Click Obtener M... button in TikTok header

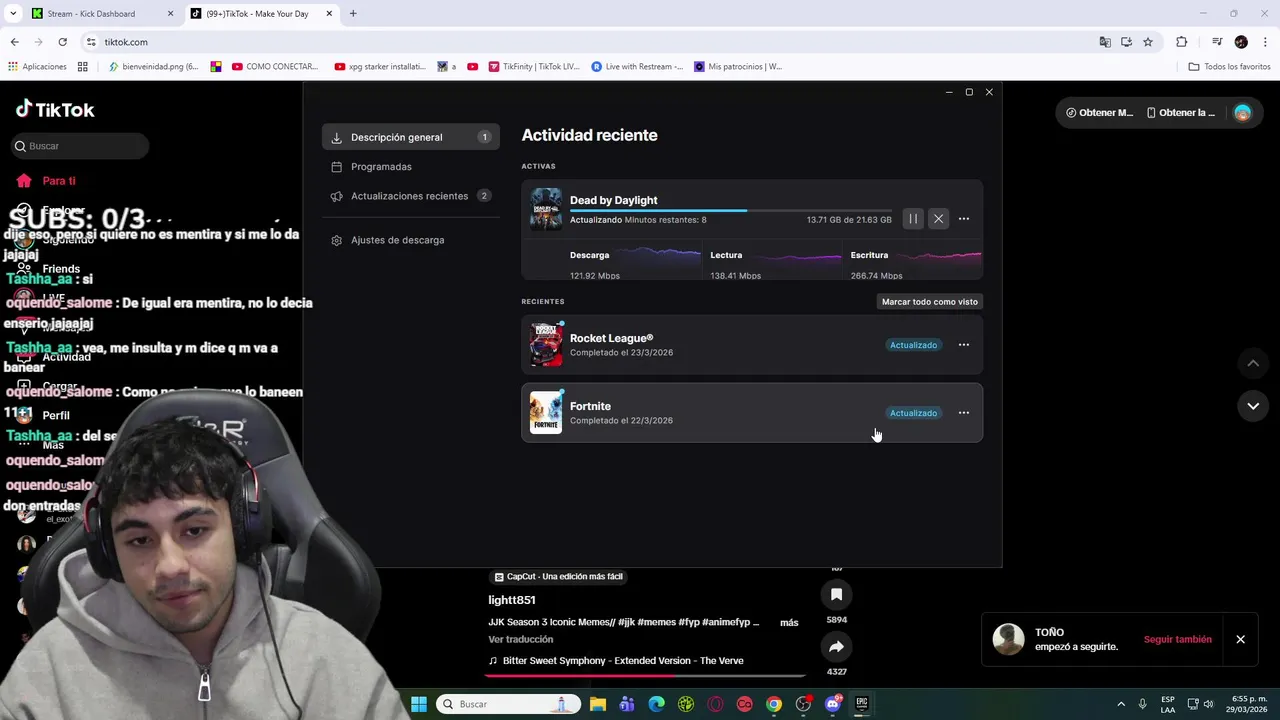[1099, 113]
